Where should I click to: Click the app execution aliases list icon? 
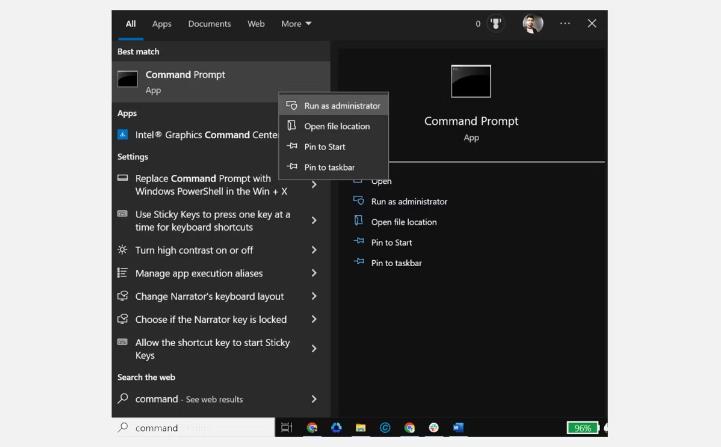[x=122, y=273]
